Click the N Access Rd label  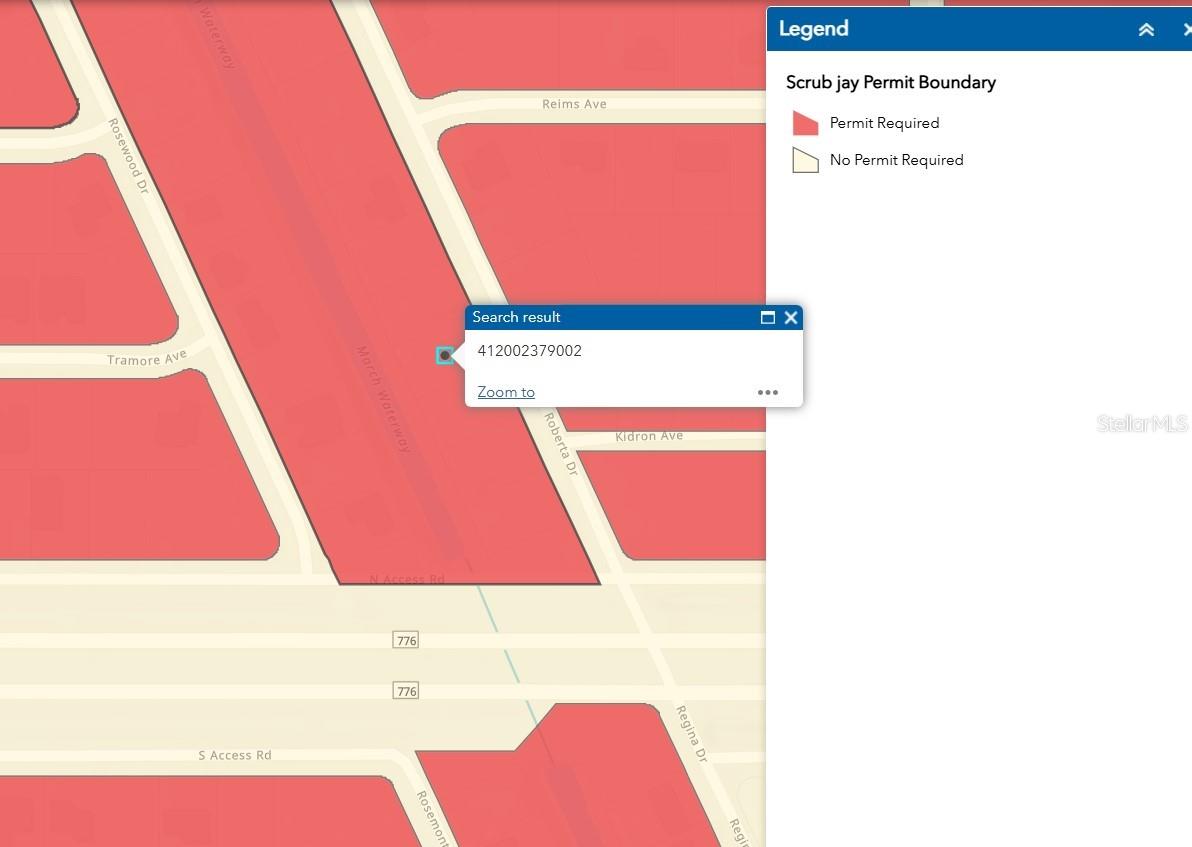(407, 579)
